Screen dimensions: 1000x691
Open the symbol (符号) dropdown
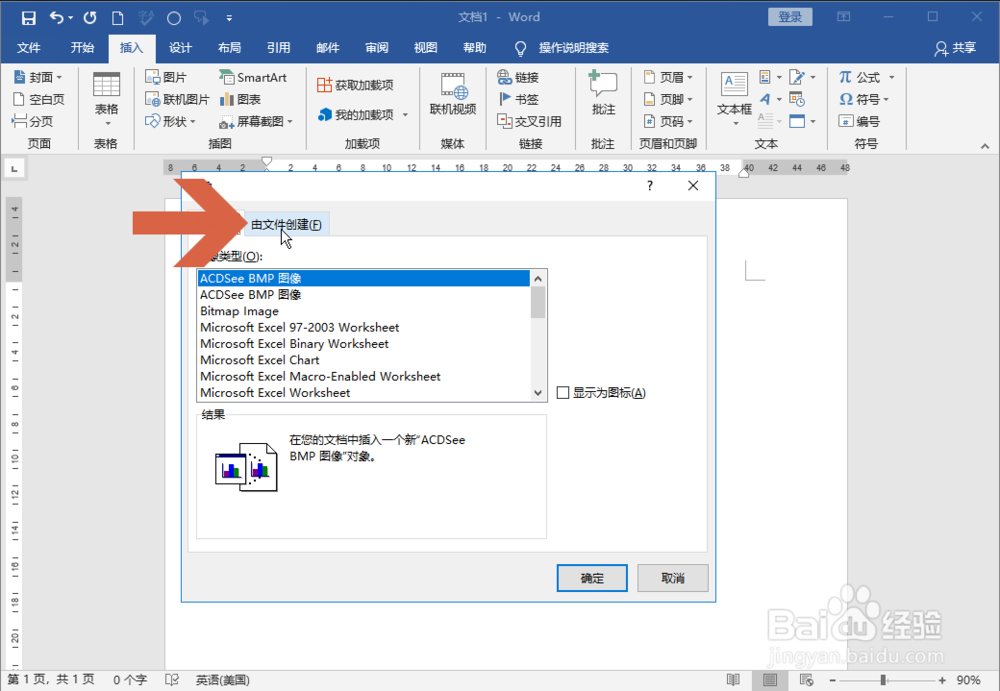(x=864, y=99)
